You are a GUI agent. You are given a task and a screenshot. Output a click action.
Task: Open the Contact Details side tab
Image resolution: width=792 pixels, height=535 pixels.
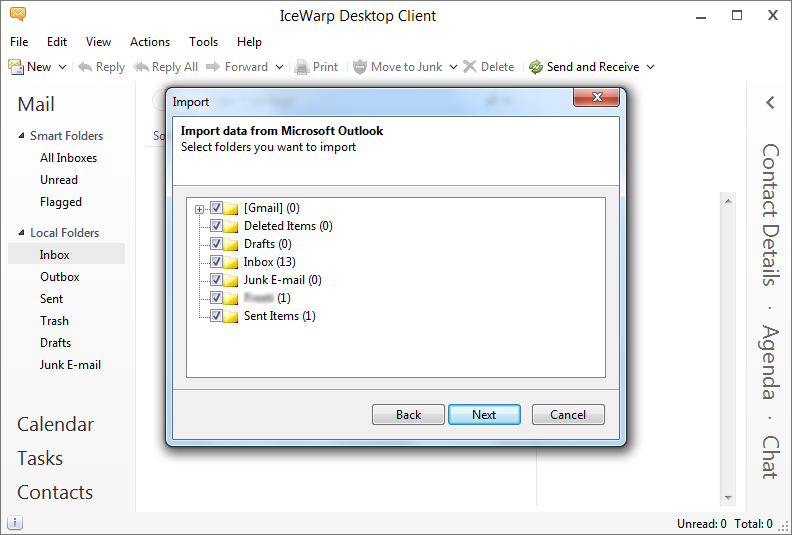coord(770,215)
